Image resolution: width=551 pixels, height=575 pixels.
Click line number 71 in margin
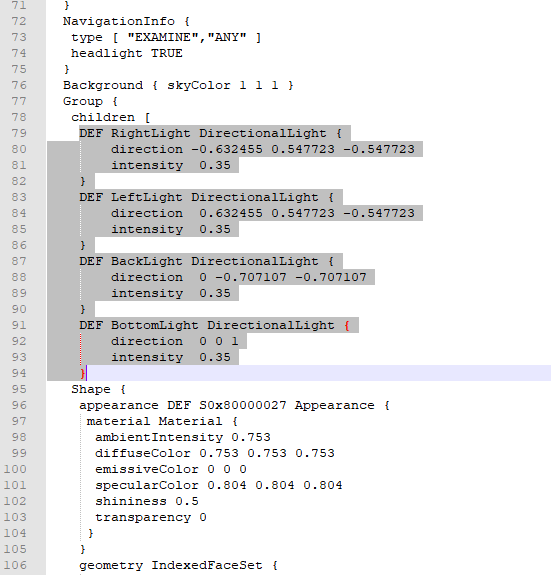[19, 6]
